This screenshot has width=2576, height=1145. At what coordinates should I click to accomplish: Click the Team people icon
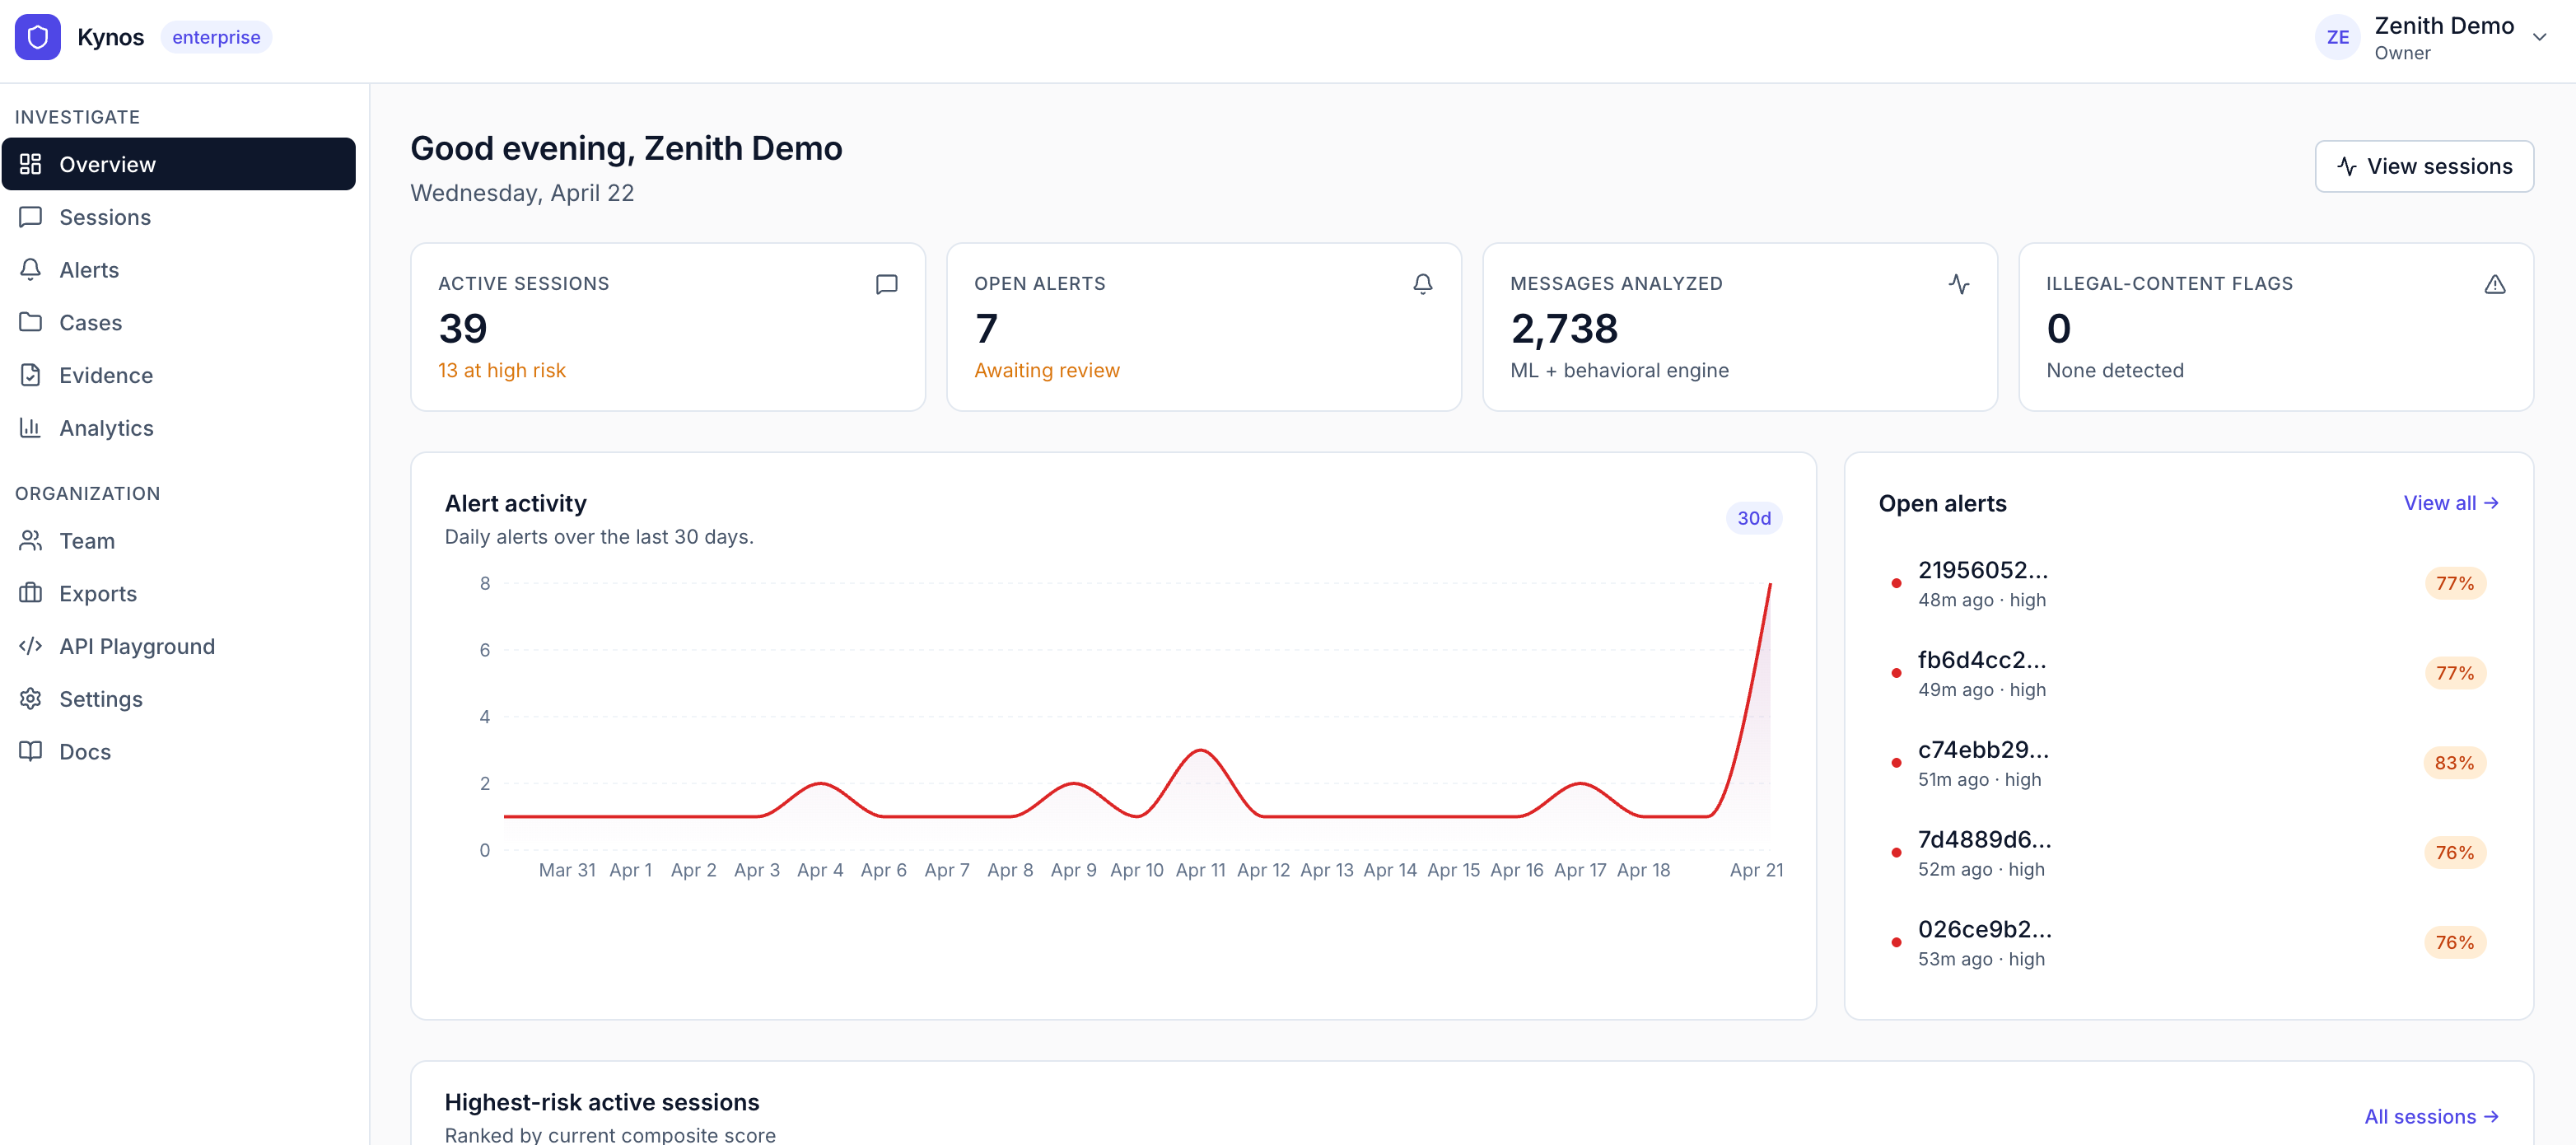(x=30, y=540)
